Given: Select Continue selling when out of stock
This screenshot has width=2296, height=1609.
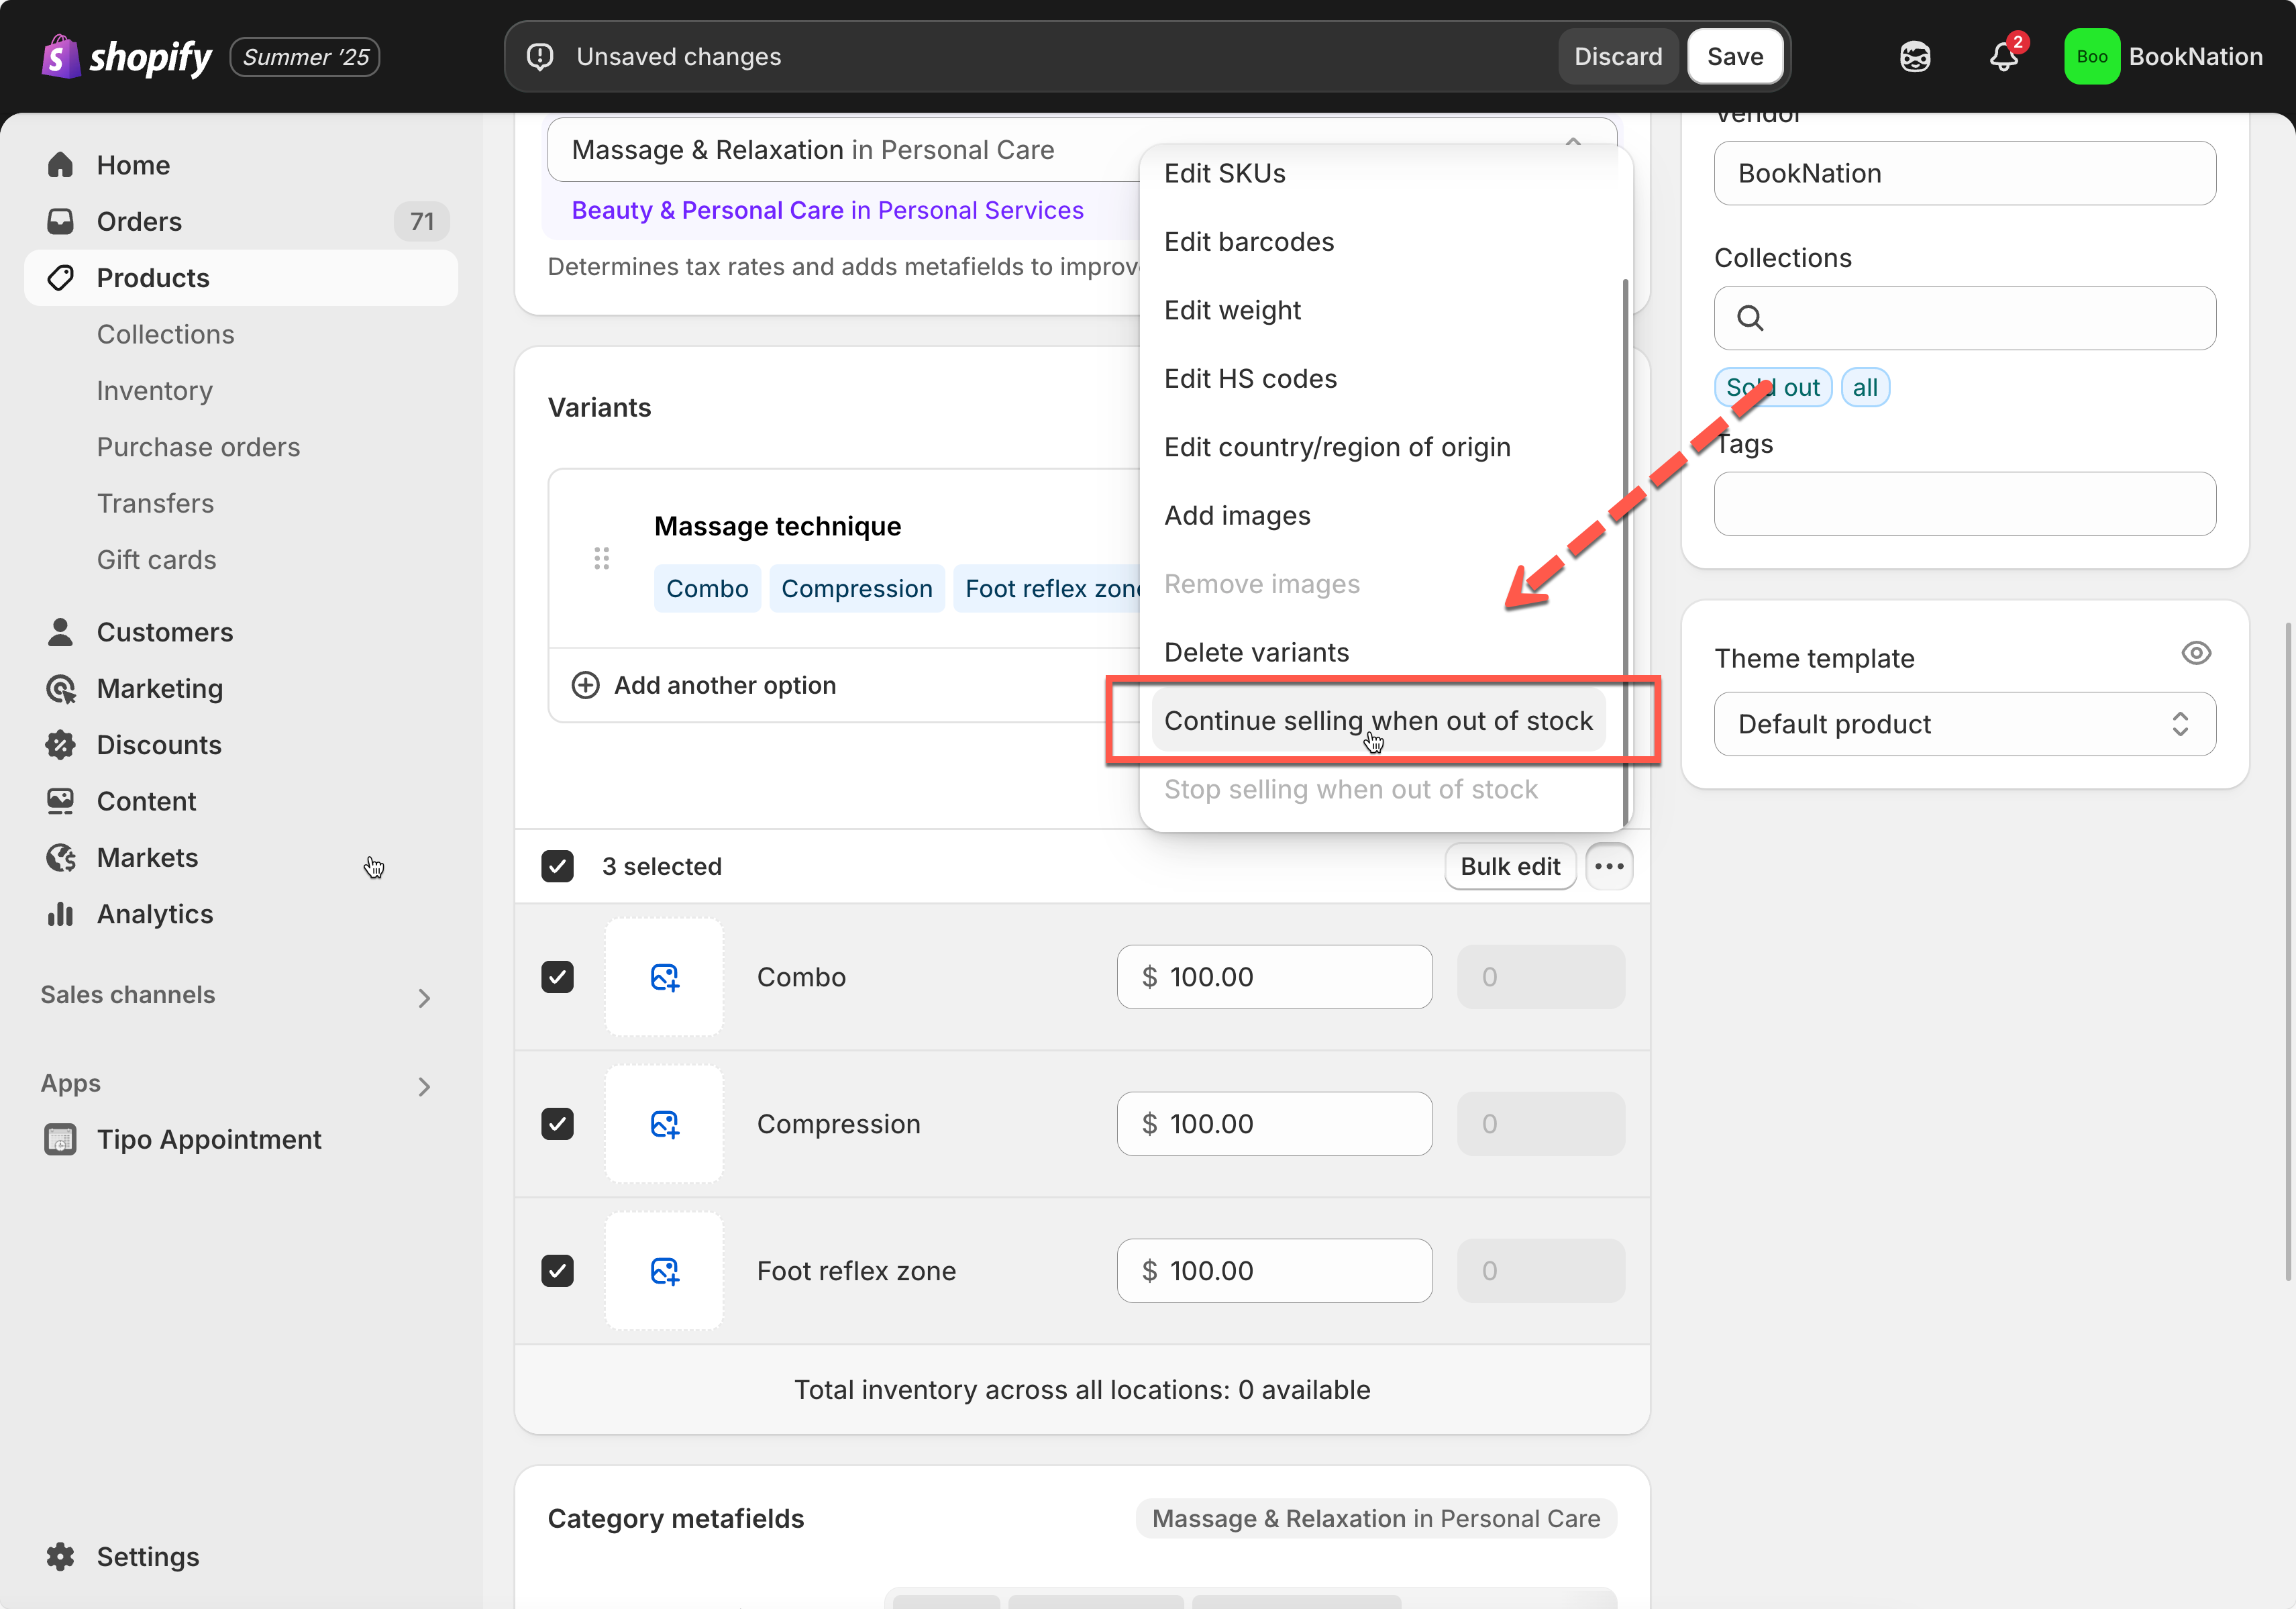Looking at the screenshot, I should pyautogui.click(x=1377, y=721).
